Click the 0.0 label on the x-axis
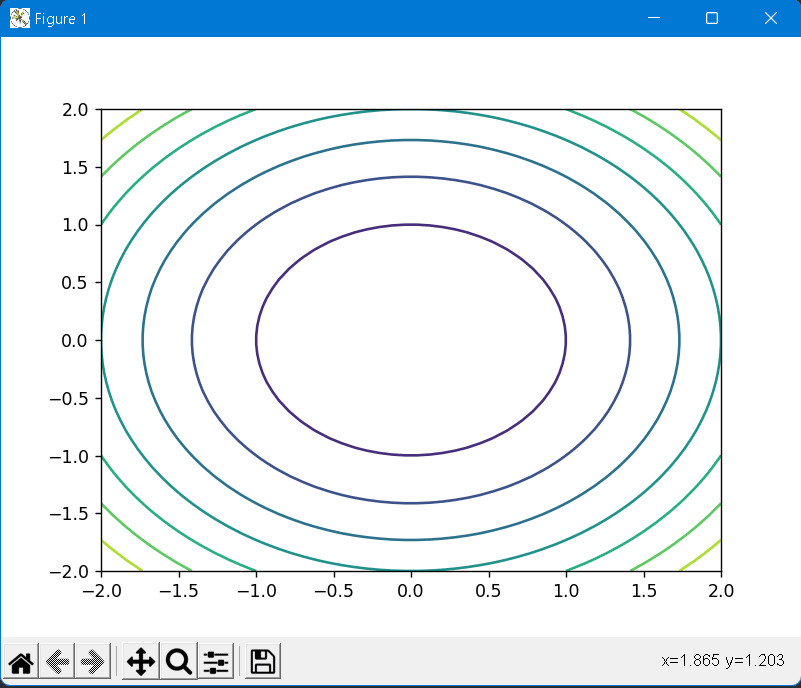 [411, 591]
